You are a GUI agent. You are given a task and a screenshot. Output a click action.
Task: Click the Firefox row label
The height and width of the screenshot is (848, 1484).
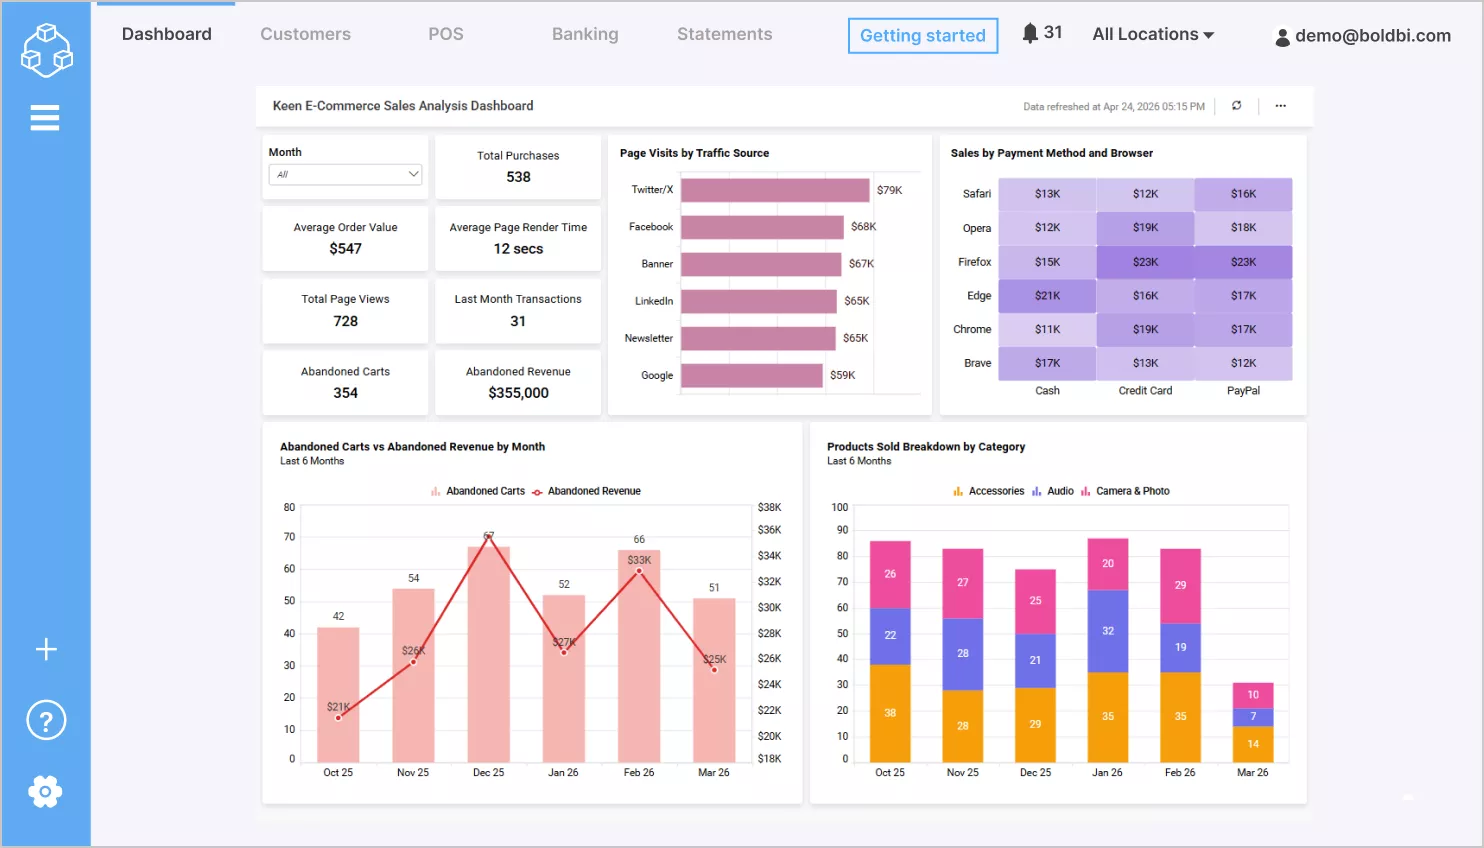point(974,262)
